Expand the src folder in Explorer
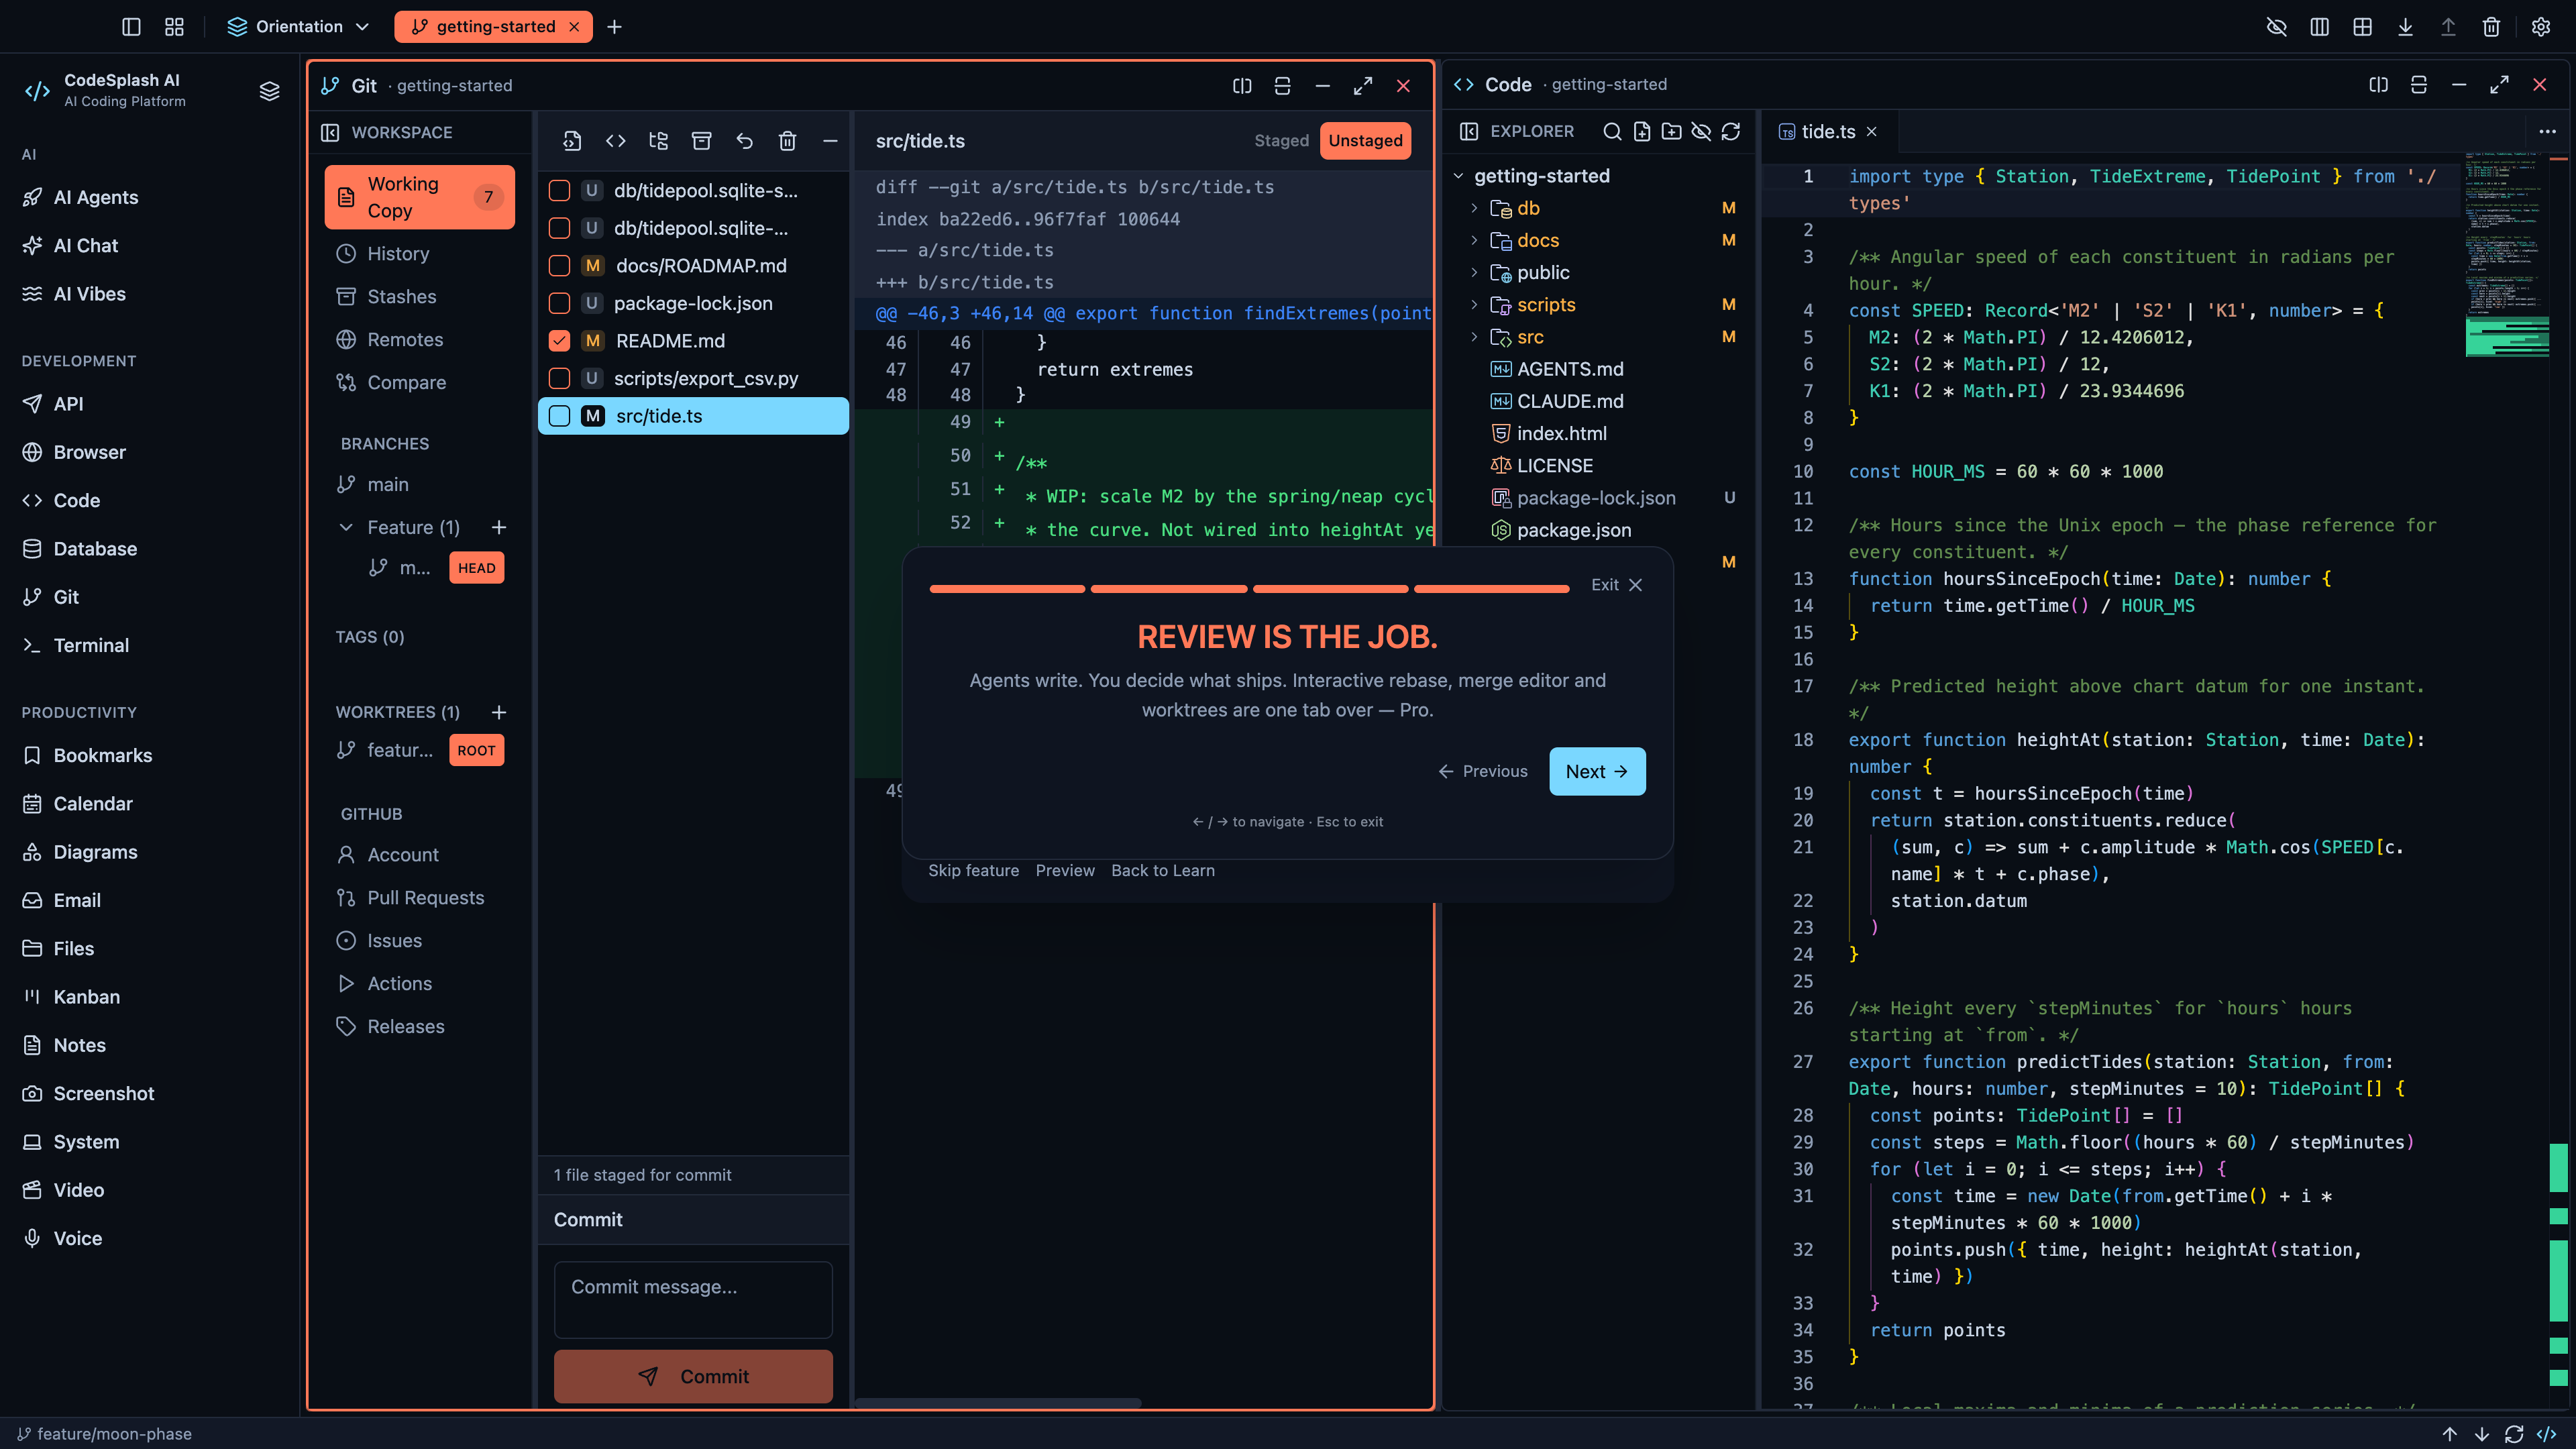This screenshot has height=1449, width=2576. [1474, 337]
